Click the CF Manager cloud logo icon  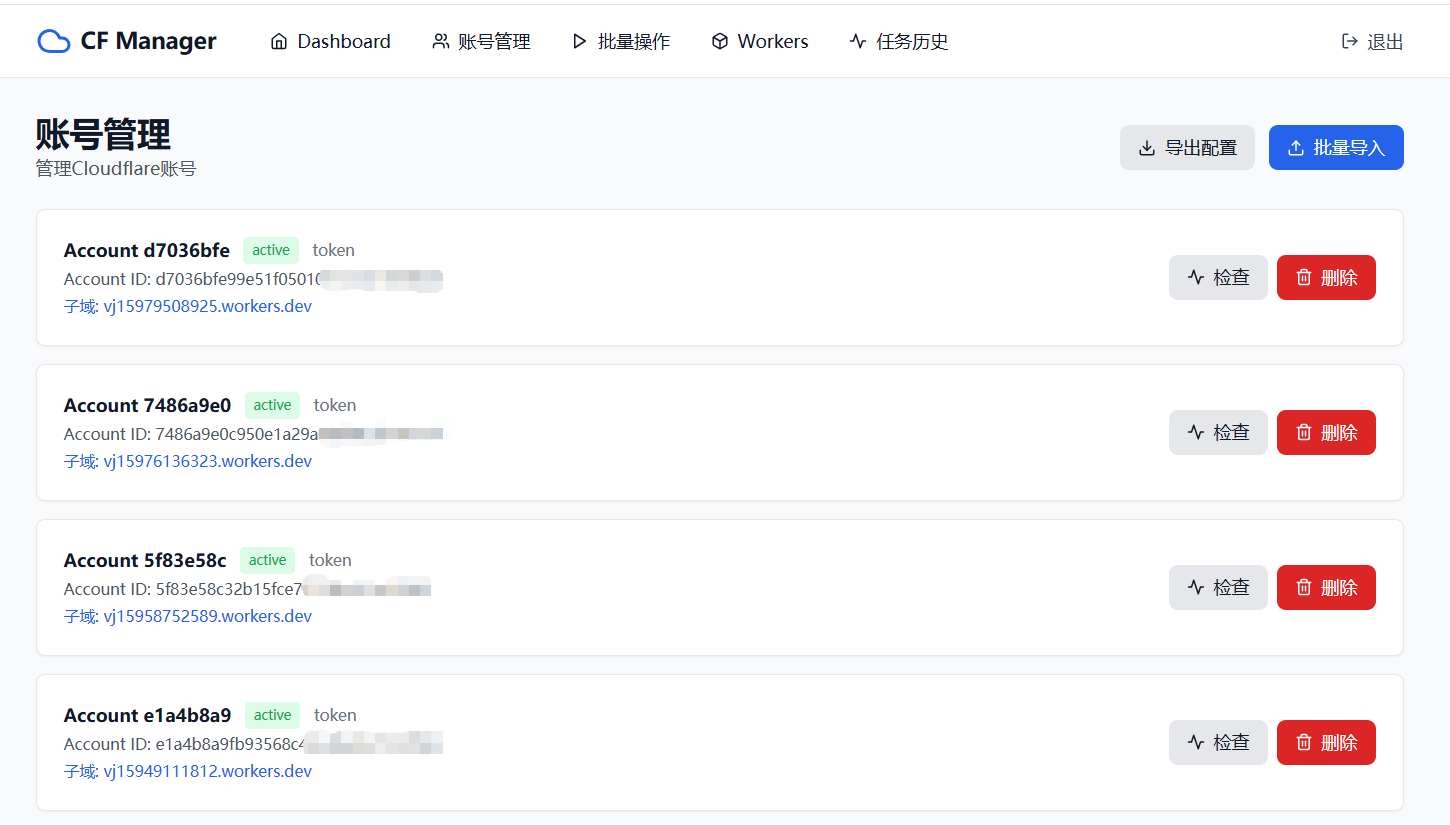[54, 41]
